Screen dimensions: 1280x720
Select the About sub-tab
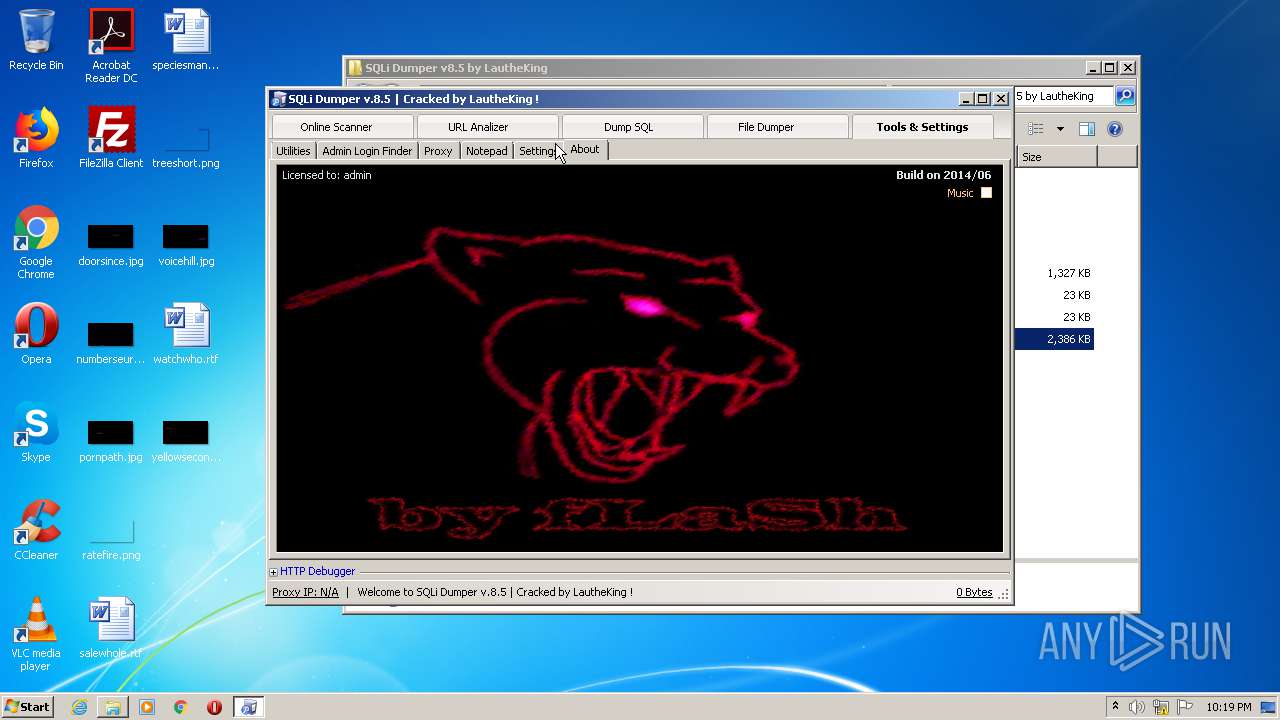[x=585, y=150]
